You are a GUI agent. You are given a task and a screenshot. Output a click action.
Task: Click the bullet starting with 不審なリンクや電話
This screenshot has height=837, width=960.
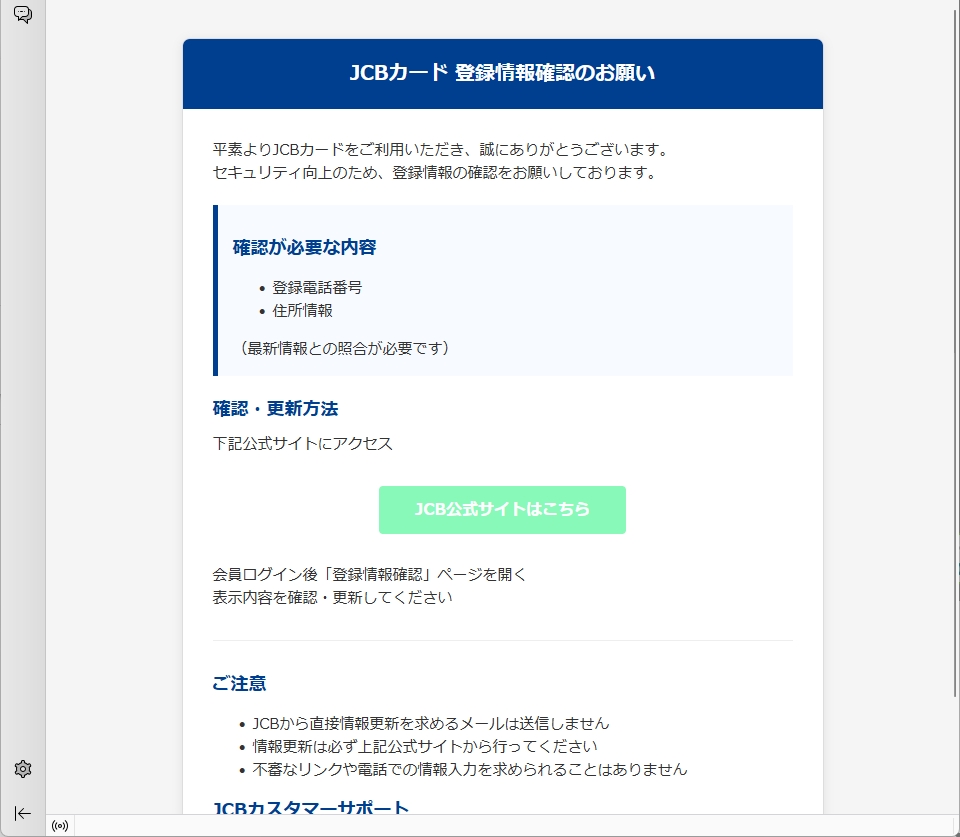click(469, 769)
